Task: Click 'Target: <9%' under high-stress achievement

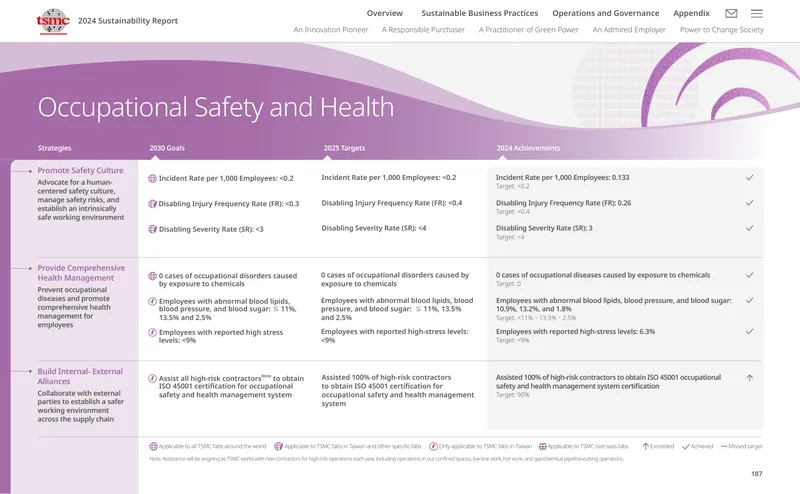Action: click(x=512, y=340)
